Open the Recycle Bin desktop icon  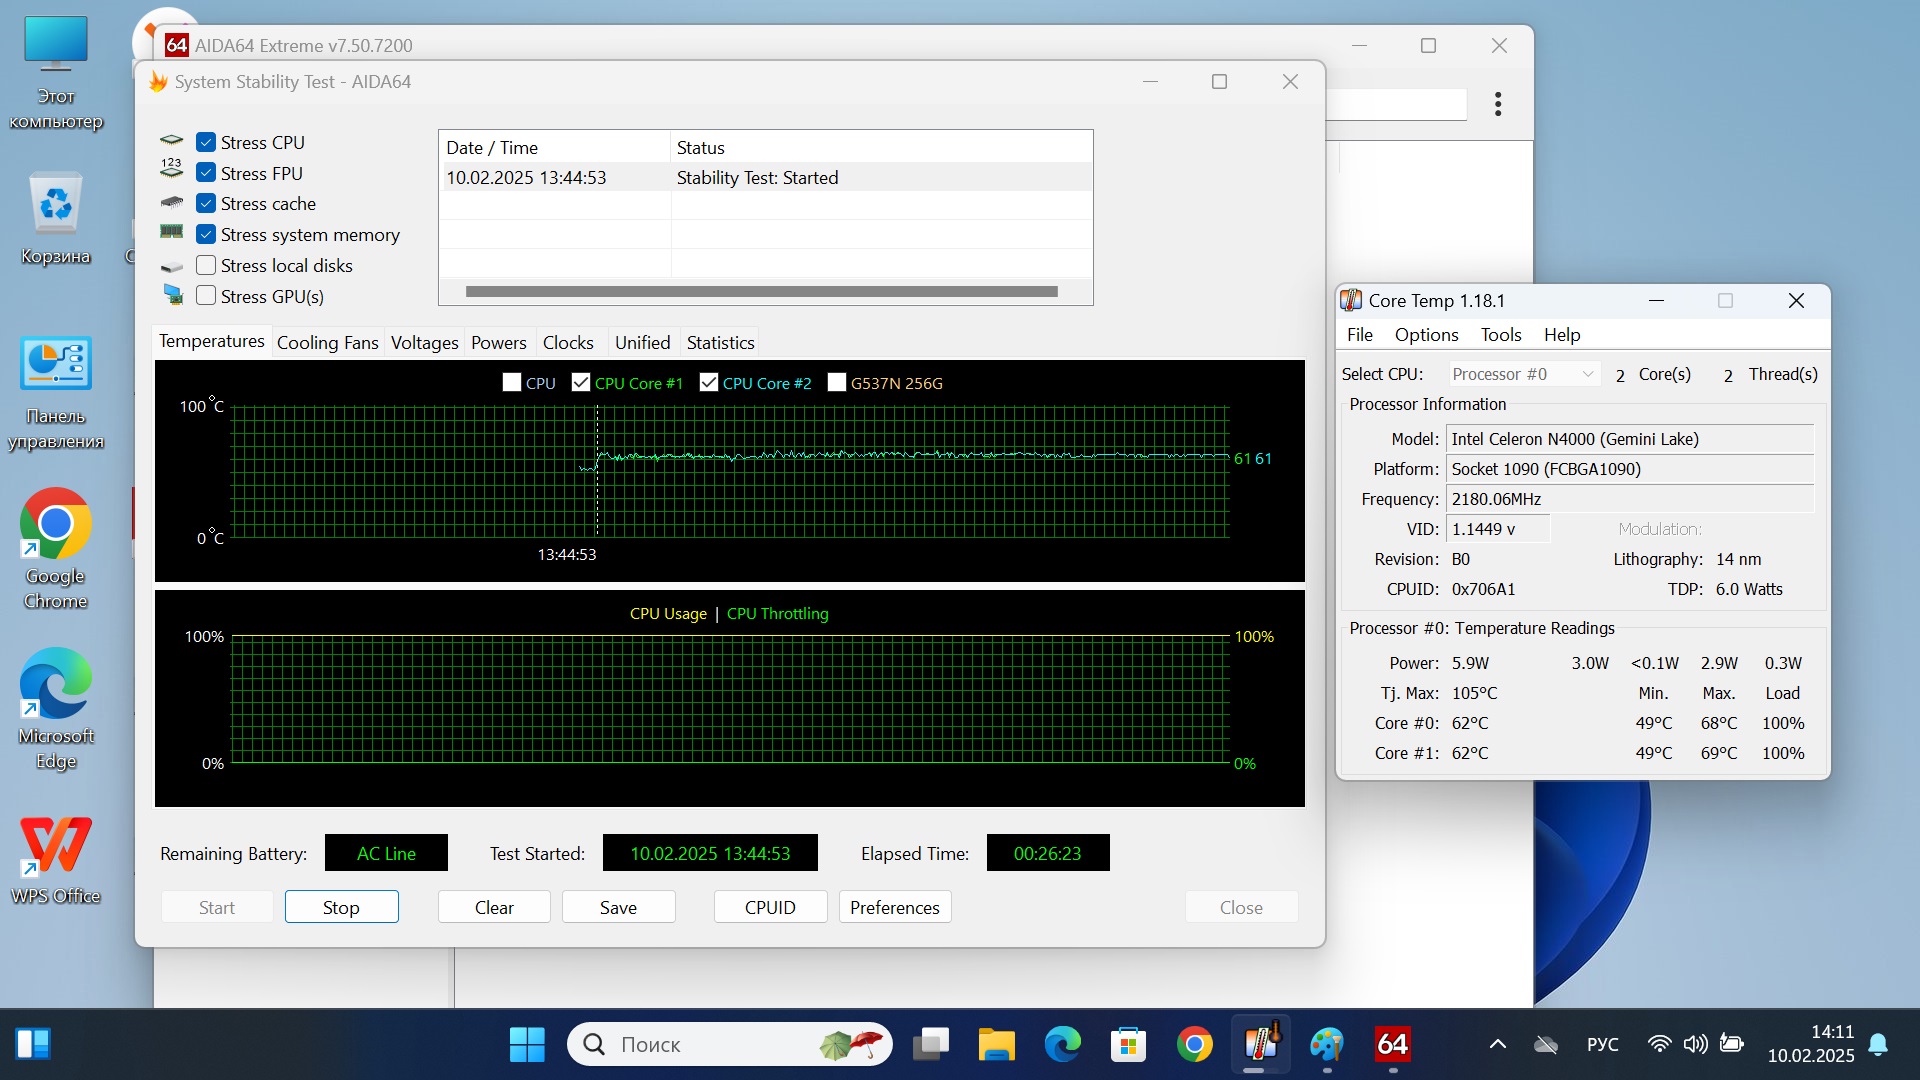(56, 218)
